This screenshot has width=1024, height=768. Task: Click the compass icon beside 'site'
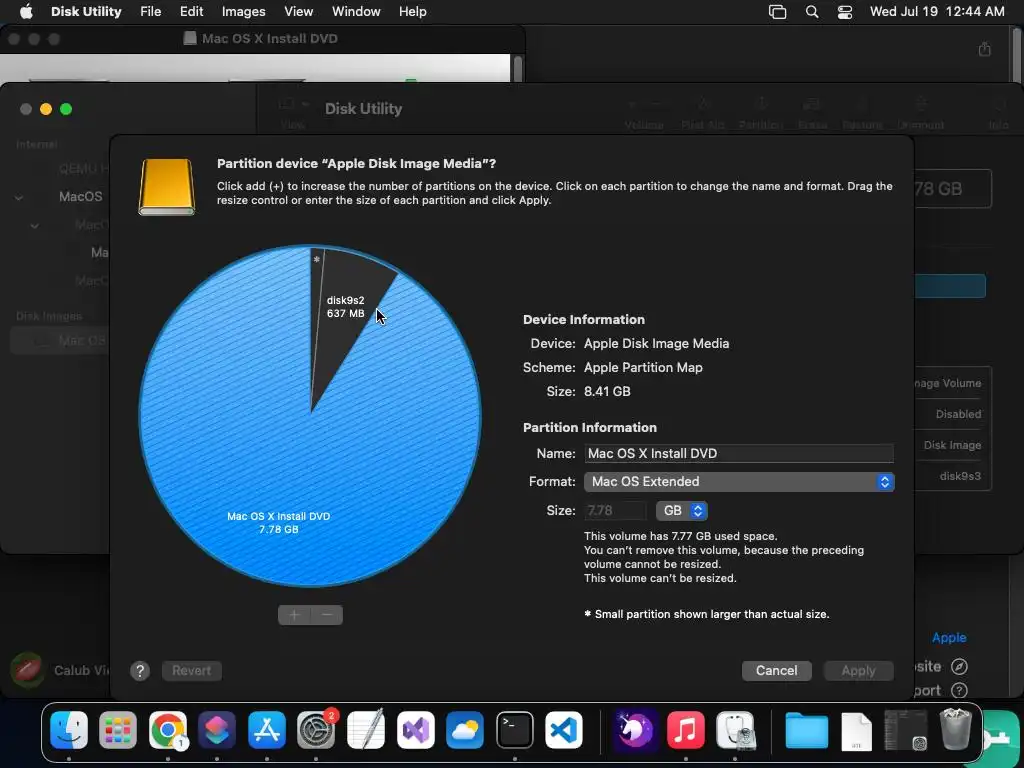click(959, 667)
